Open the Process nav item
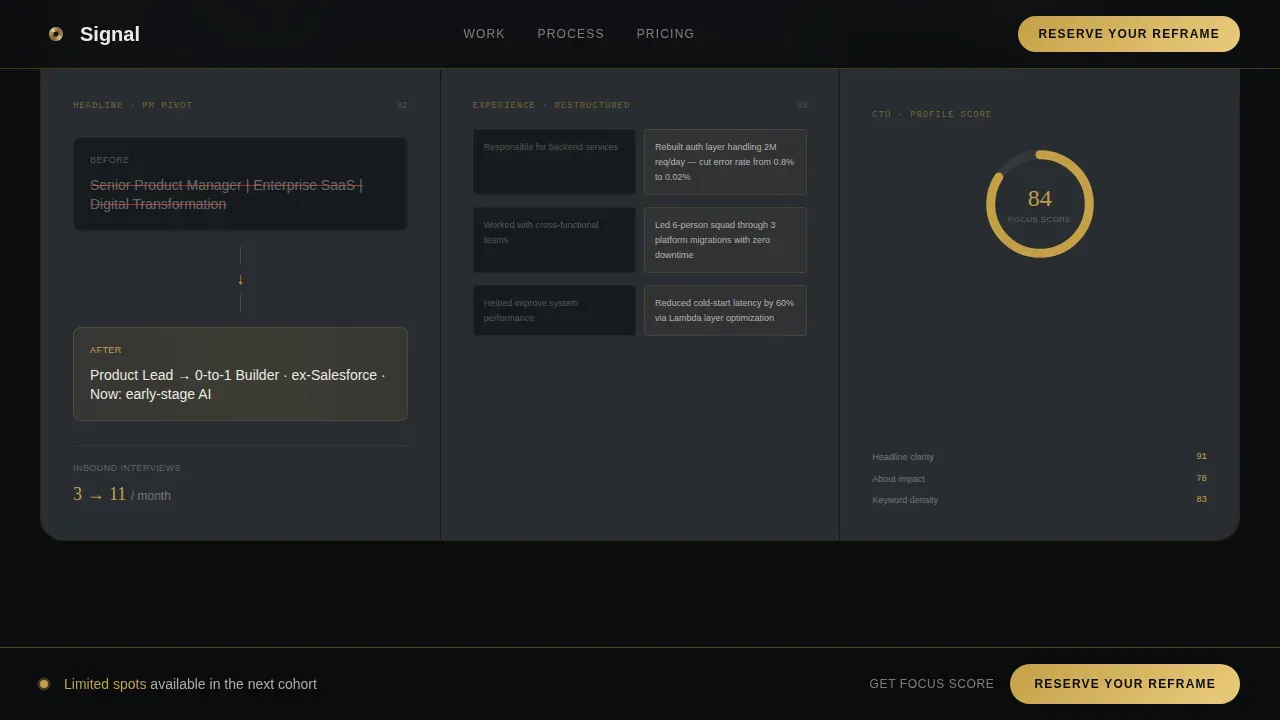Viewport: 1280px width, 720px height. click(x=571, y=34)
